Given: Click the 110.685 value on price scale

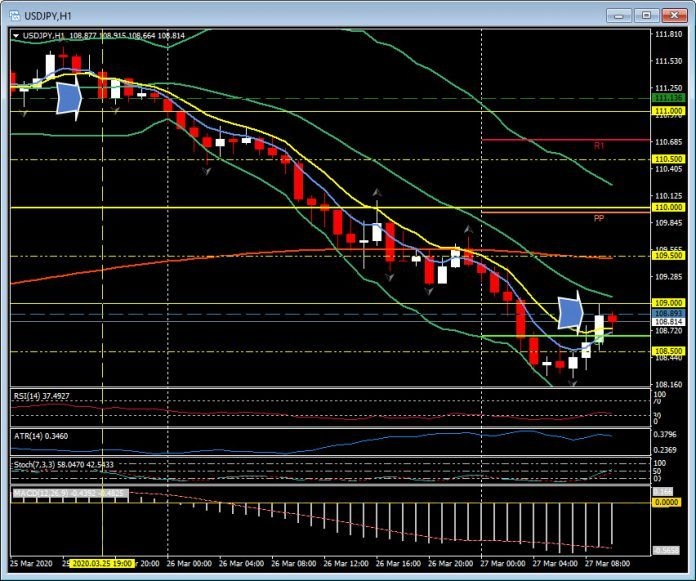Looking at the screenshot, I should (668, 142).
